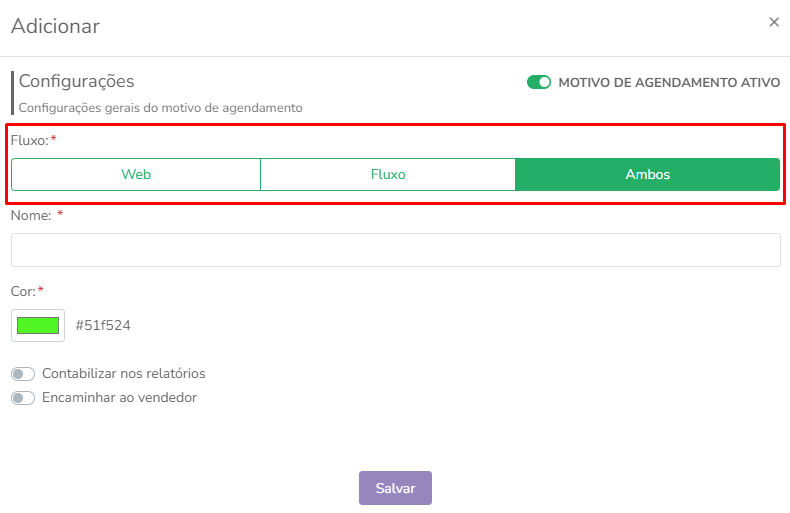
Task: Focus the Nome text field
Action: (396, 250)
